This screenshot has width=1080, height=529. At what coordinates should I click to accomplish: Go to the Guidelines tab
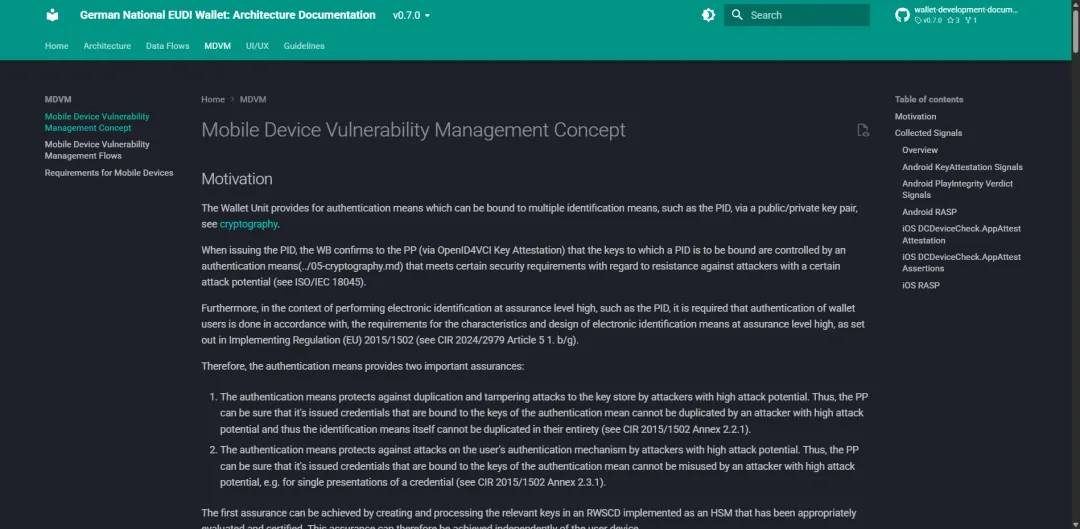tap(304, 46)
